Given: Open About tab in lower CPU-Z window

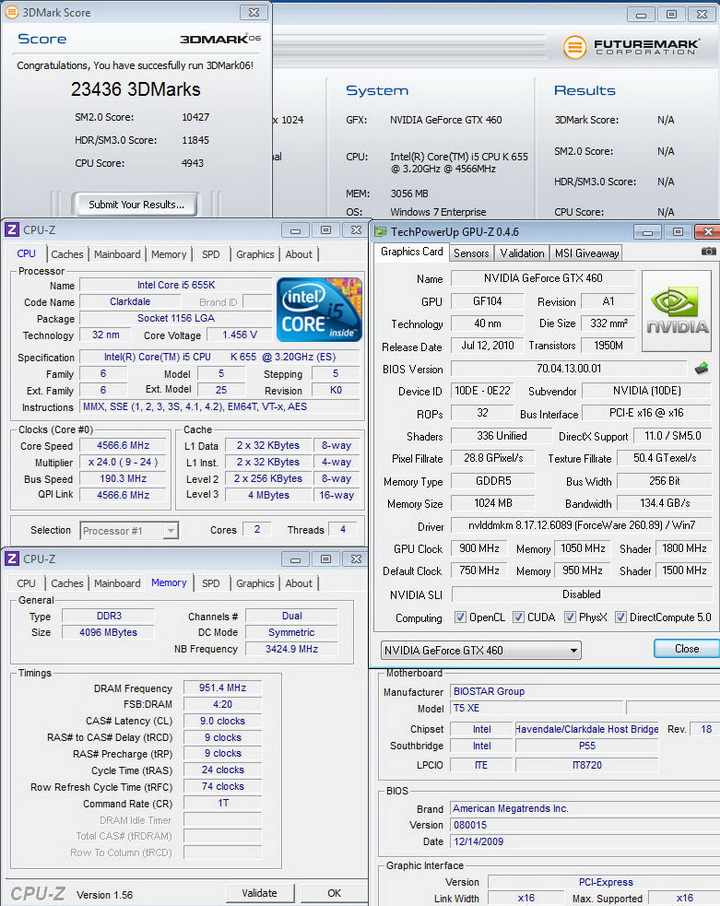Looking at the screenshot, I should click(299, 584).
